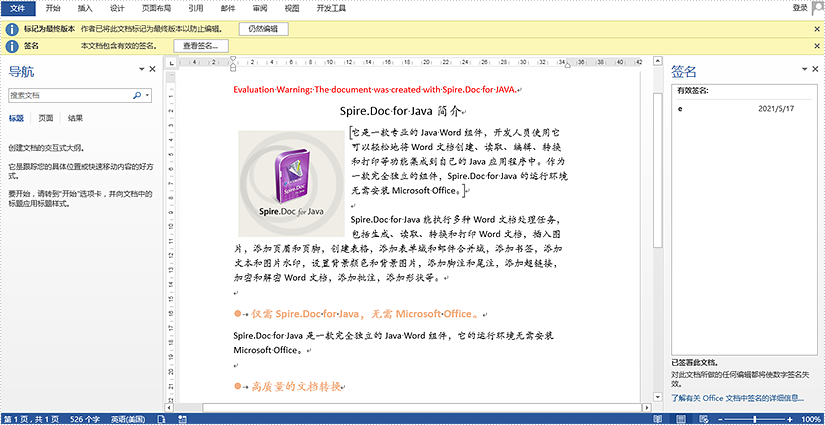Click the 2021/5/17 signature date
Image resolution: width=825 pixels, height=425 pixels.
coord(776,108)
